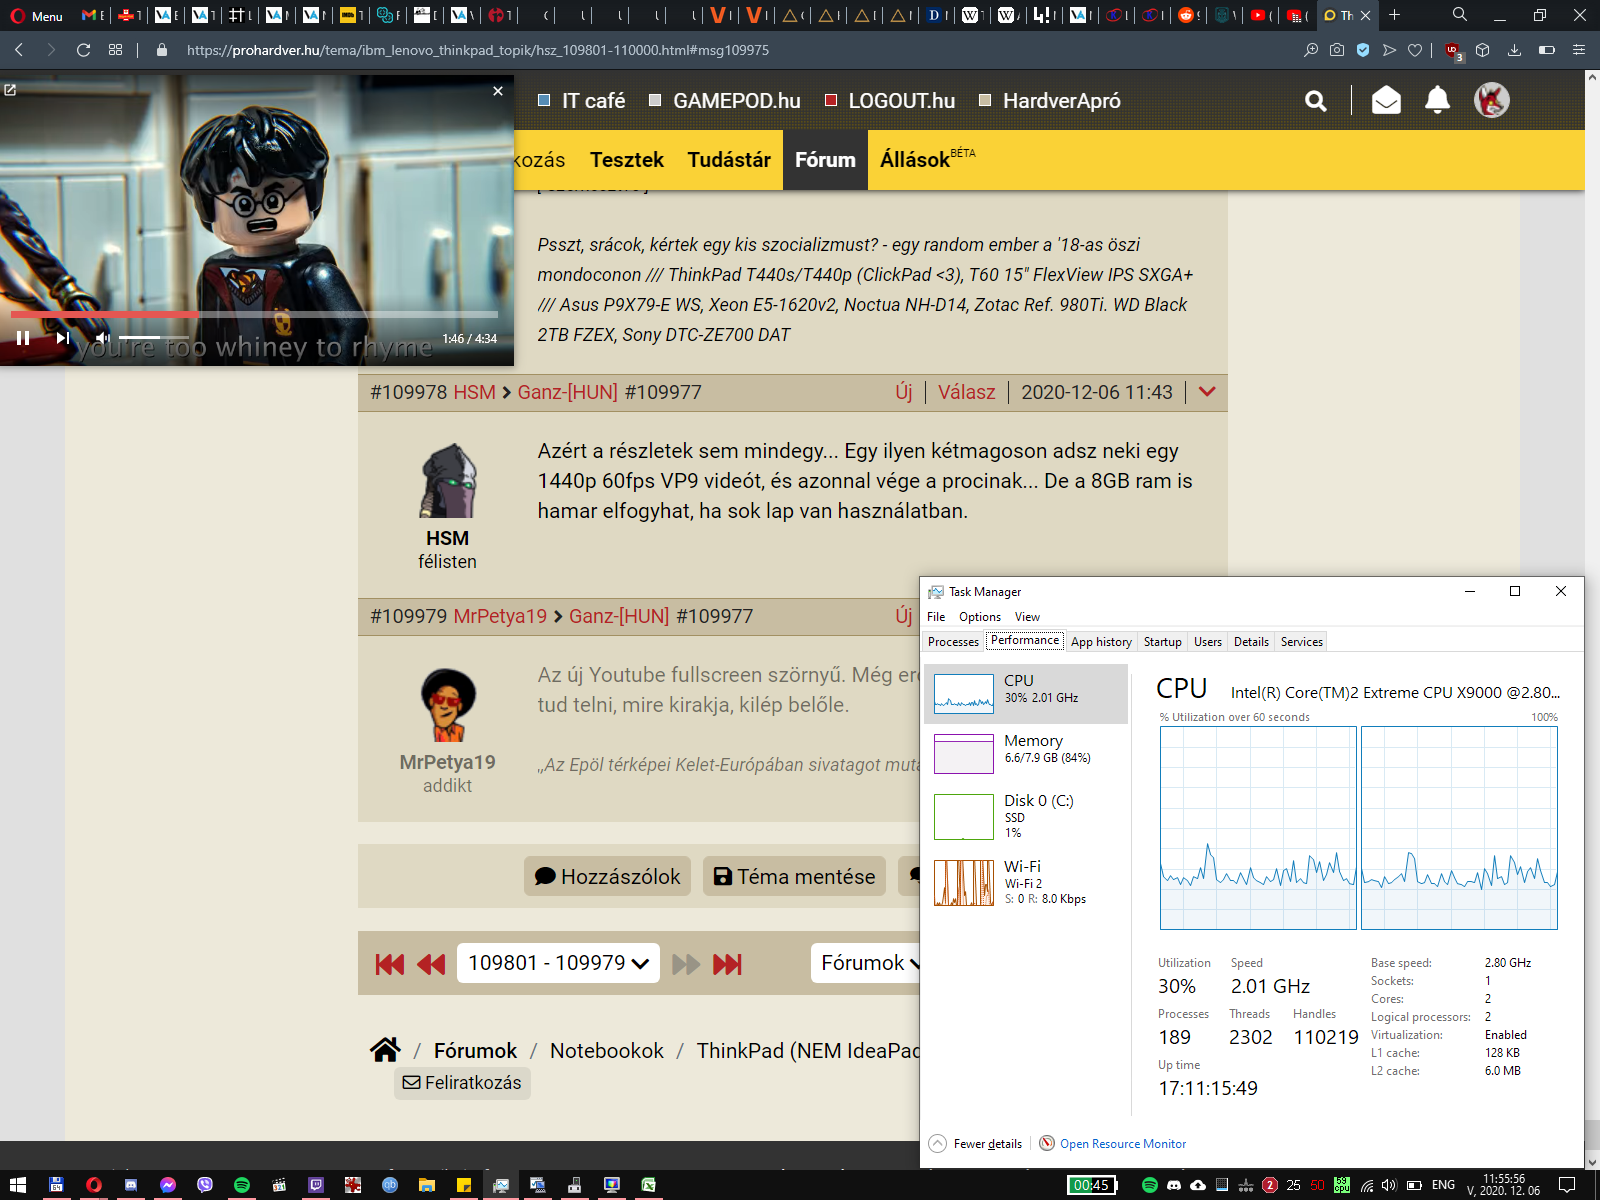1600x1200 pixels.
Task: Open HSM user avatar
Action: coord(447,481)
